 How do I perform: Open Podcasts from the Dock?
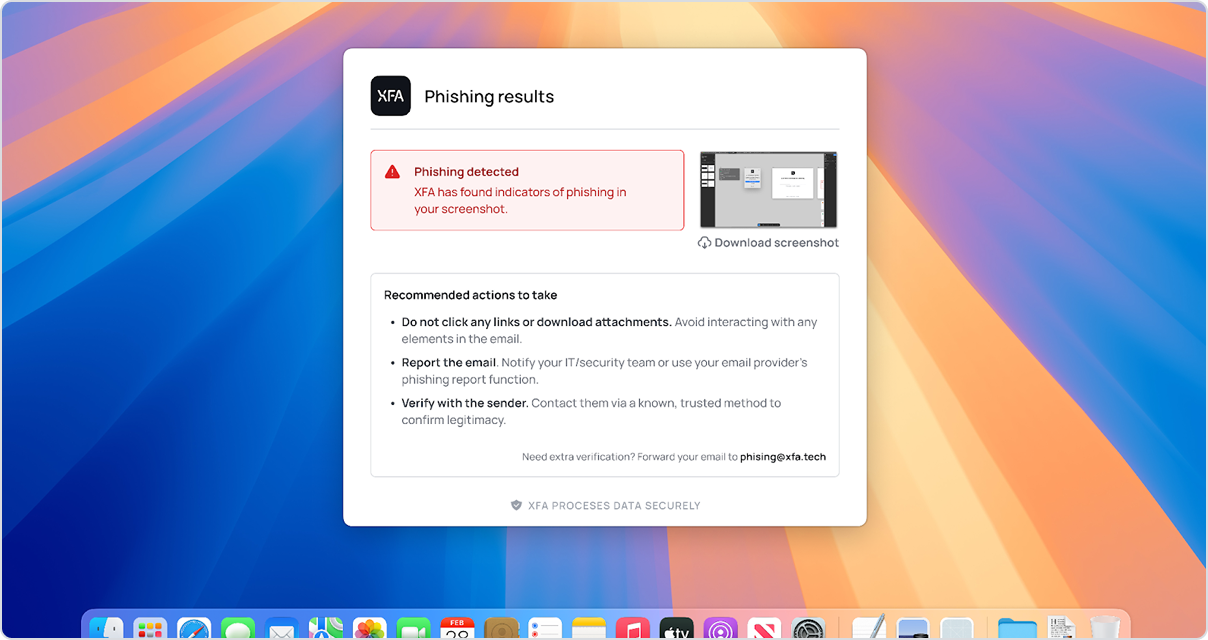tap(720, 629)
